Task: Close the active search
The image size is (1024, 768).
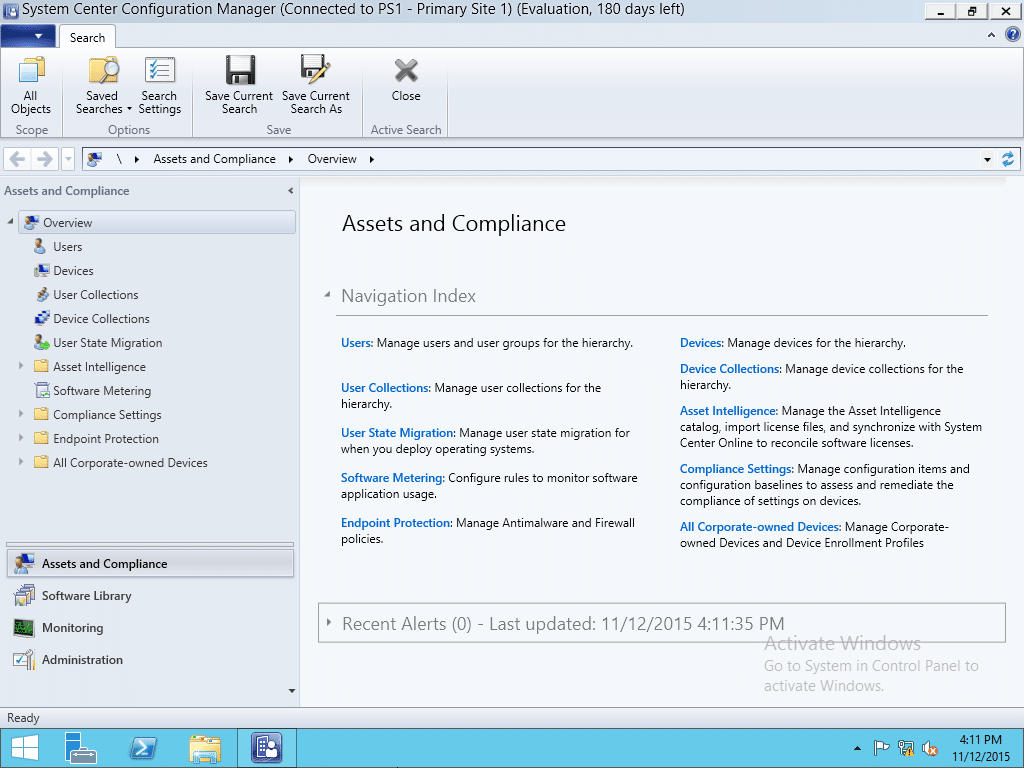Action: point(406,80)
